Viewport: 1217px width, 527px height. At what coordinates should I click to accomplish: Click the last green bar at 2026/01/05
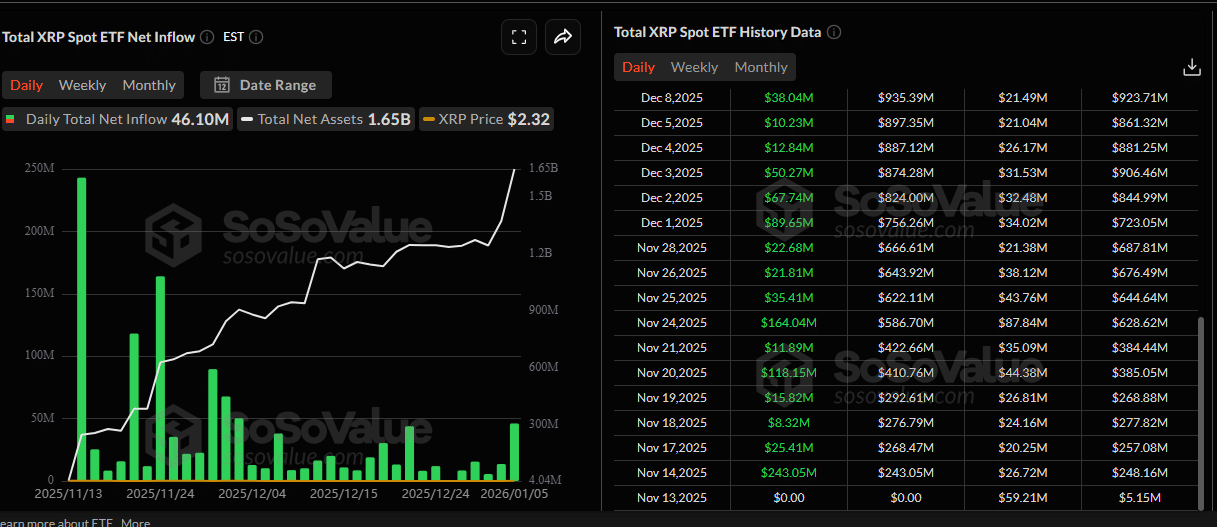pyautogui.click(x=515, y=452)
